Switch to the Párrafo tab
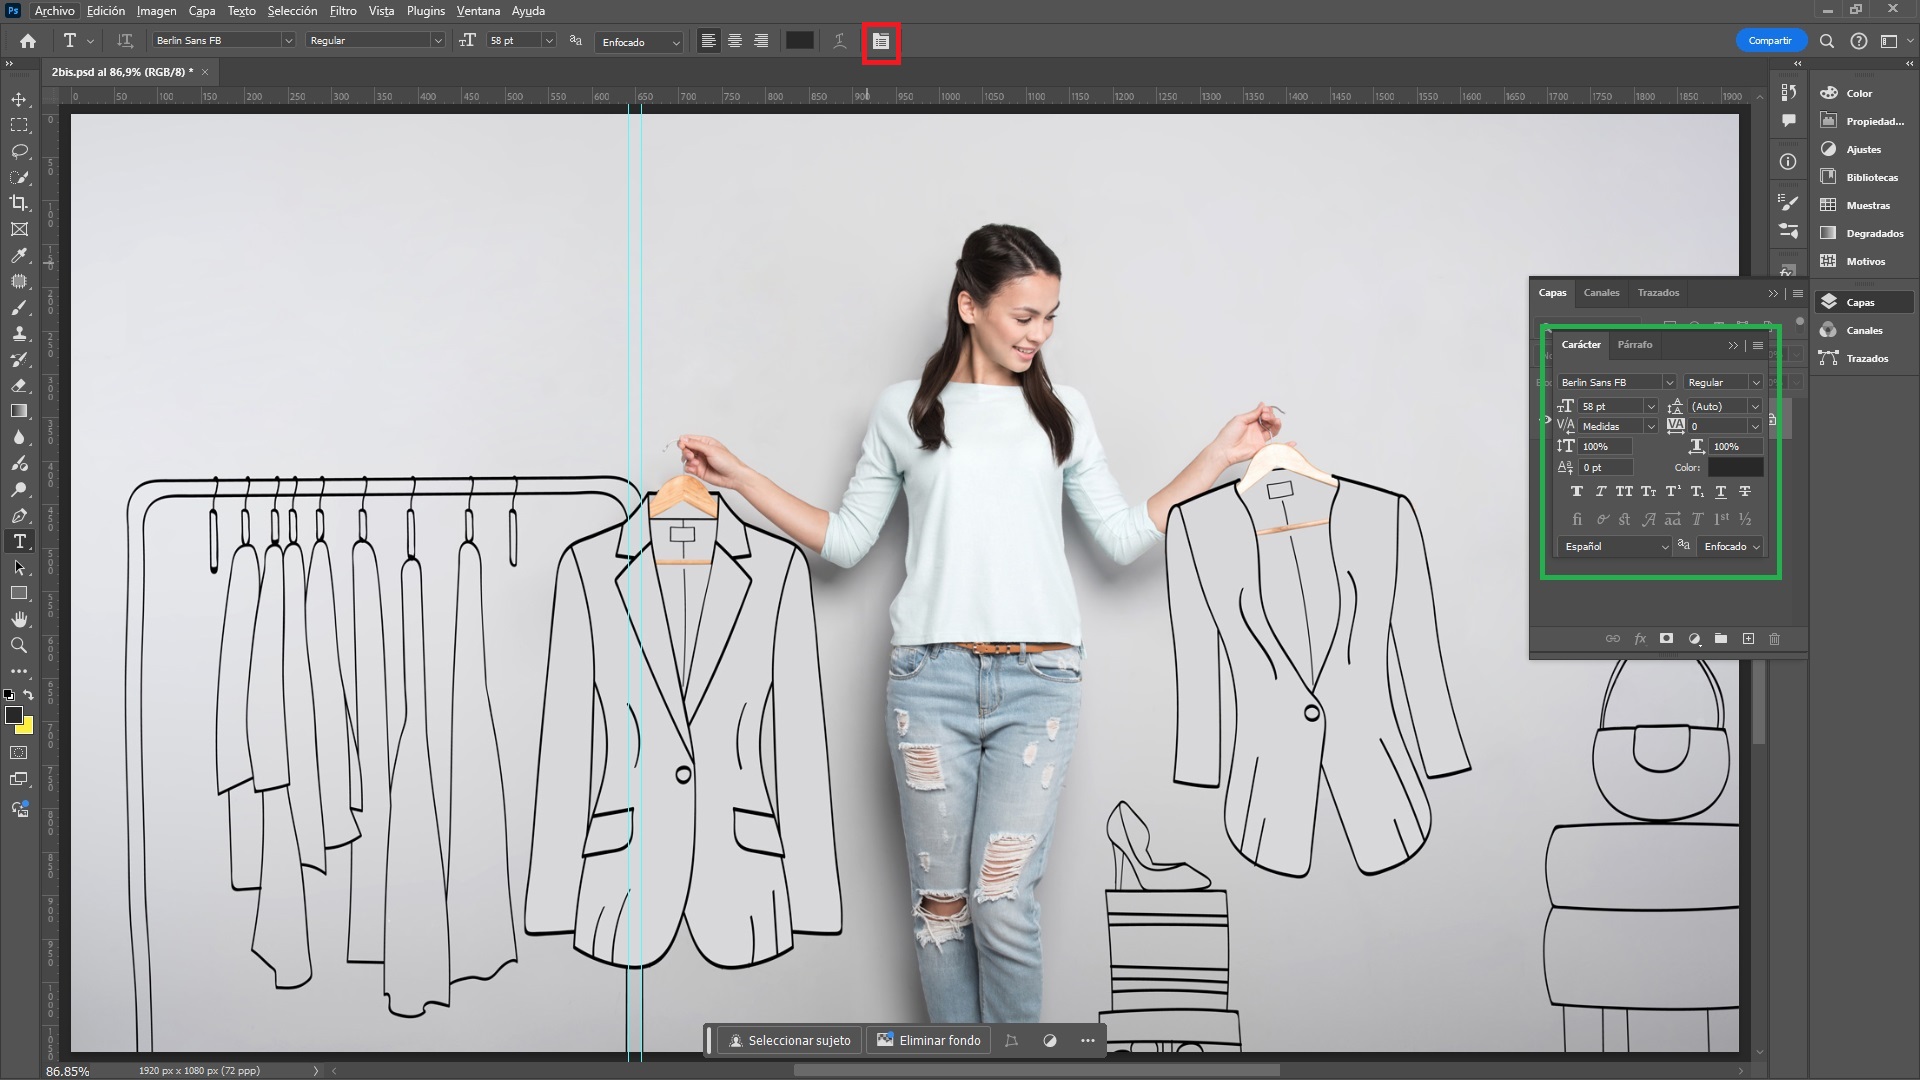The width and height of the screenshot is (1920, 1080). tap(1635, 344)
